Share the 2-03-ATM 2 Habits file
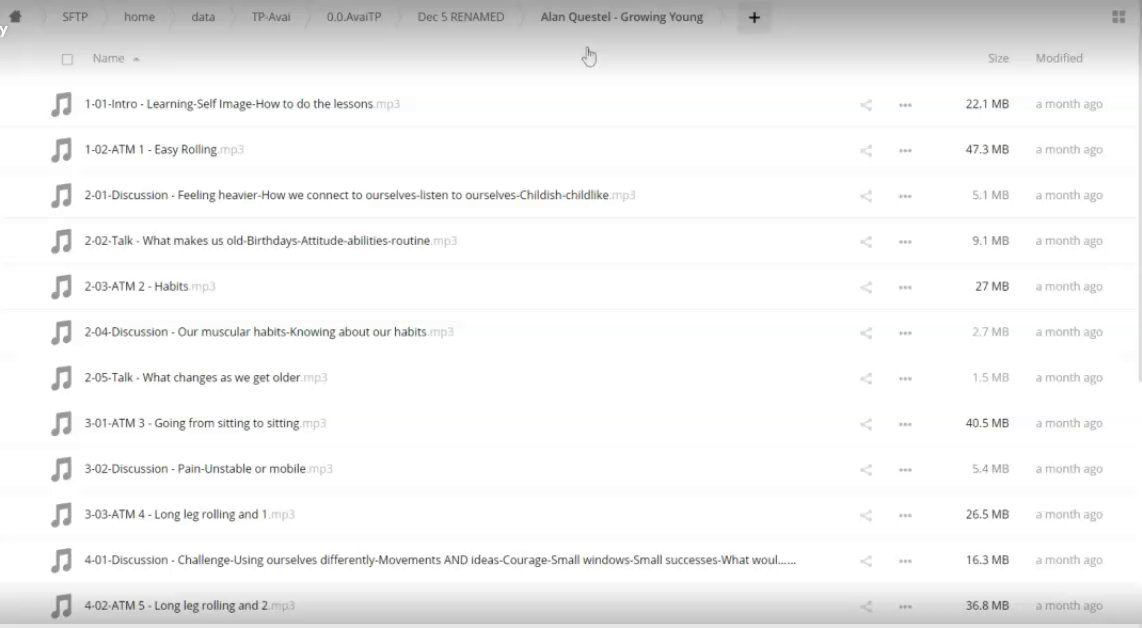The height and width of the screenshot is (628, 1142). click(865, 287)
